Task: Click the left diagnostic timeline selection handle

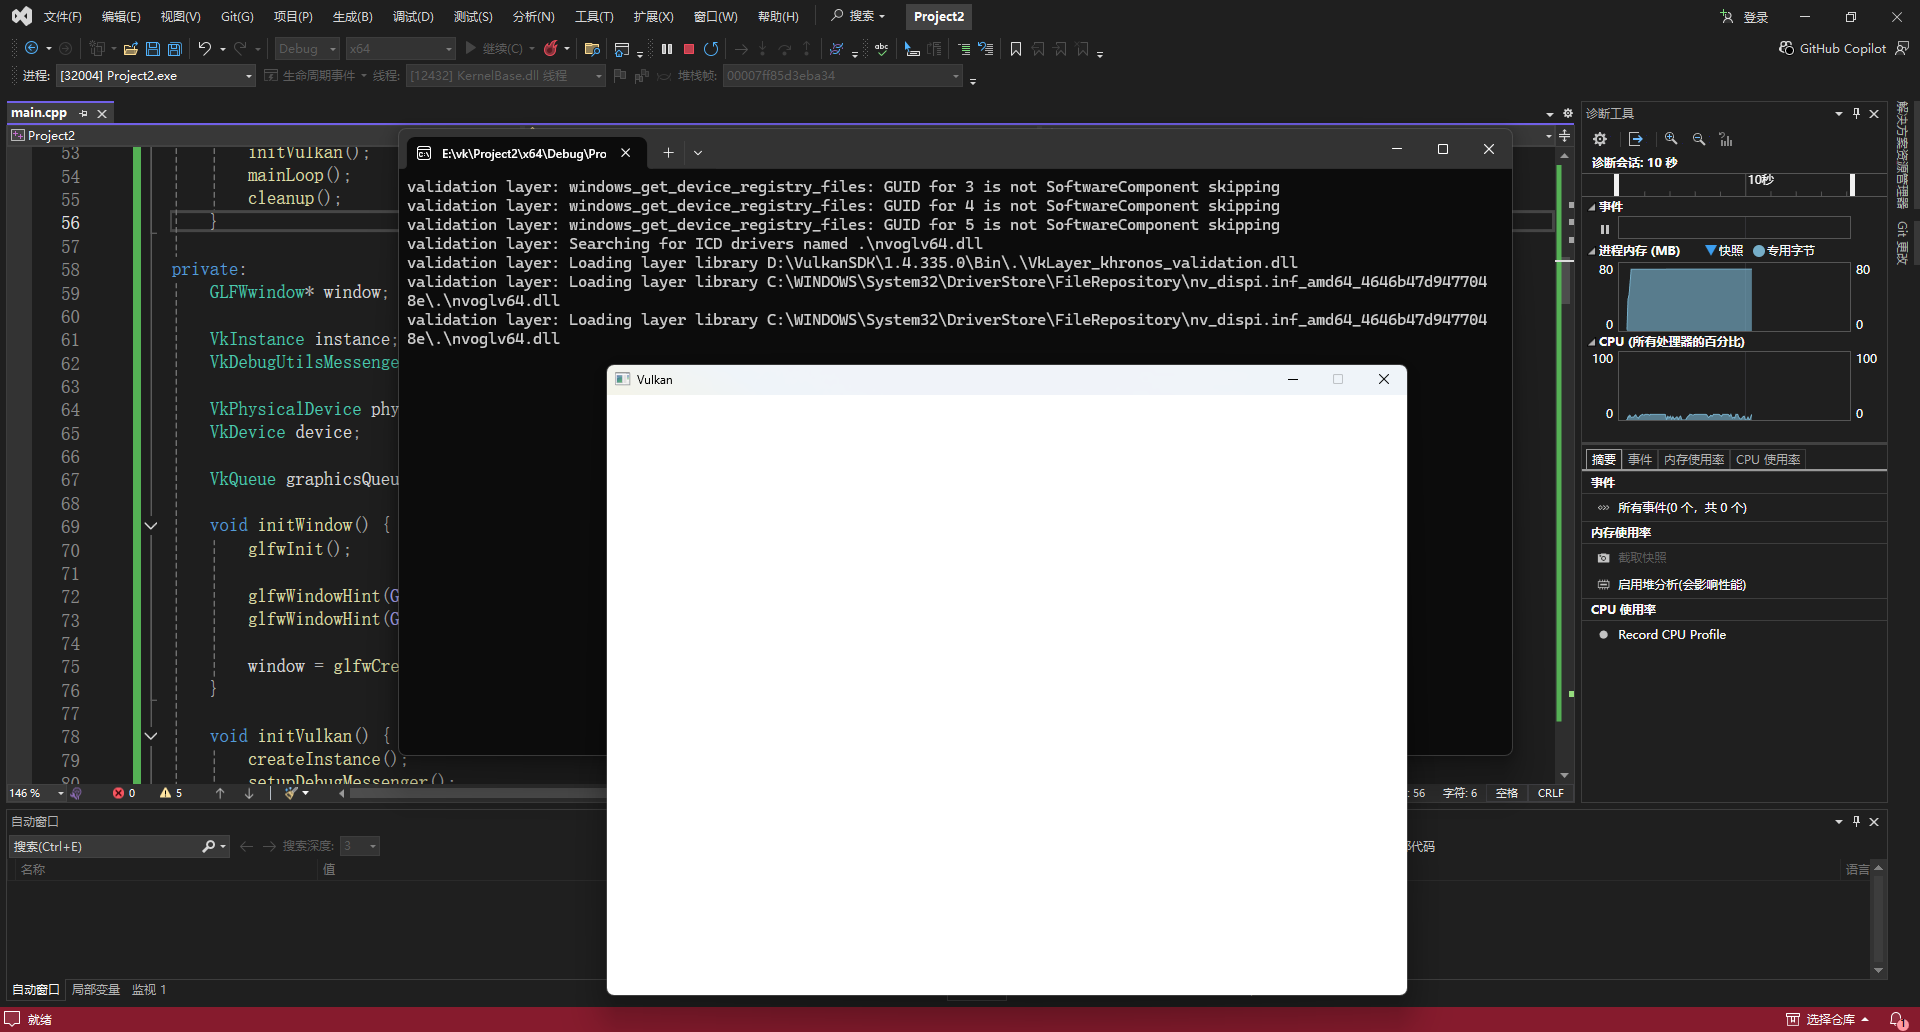Action: pos(1616,185)
